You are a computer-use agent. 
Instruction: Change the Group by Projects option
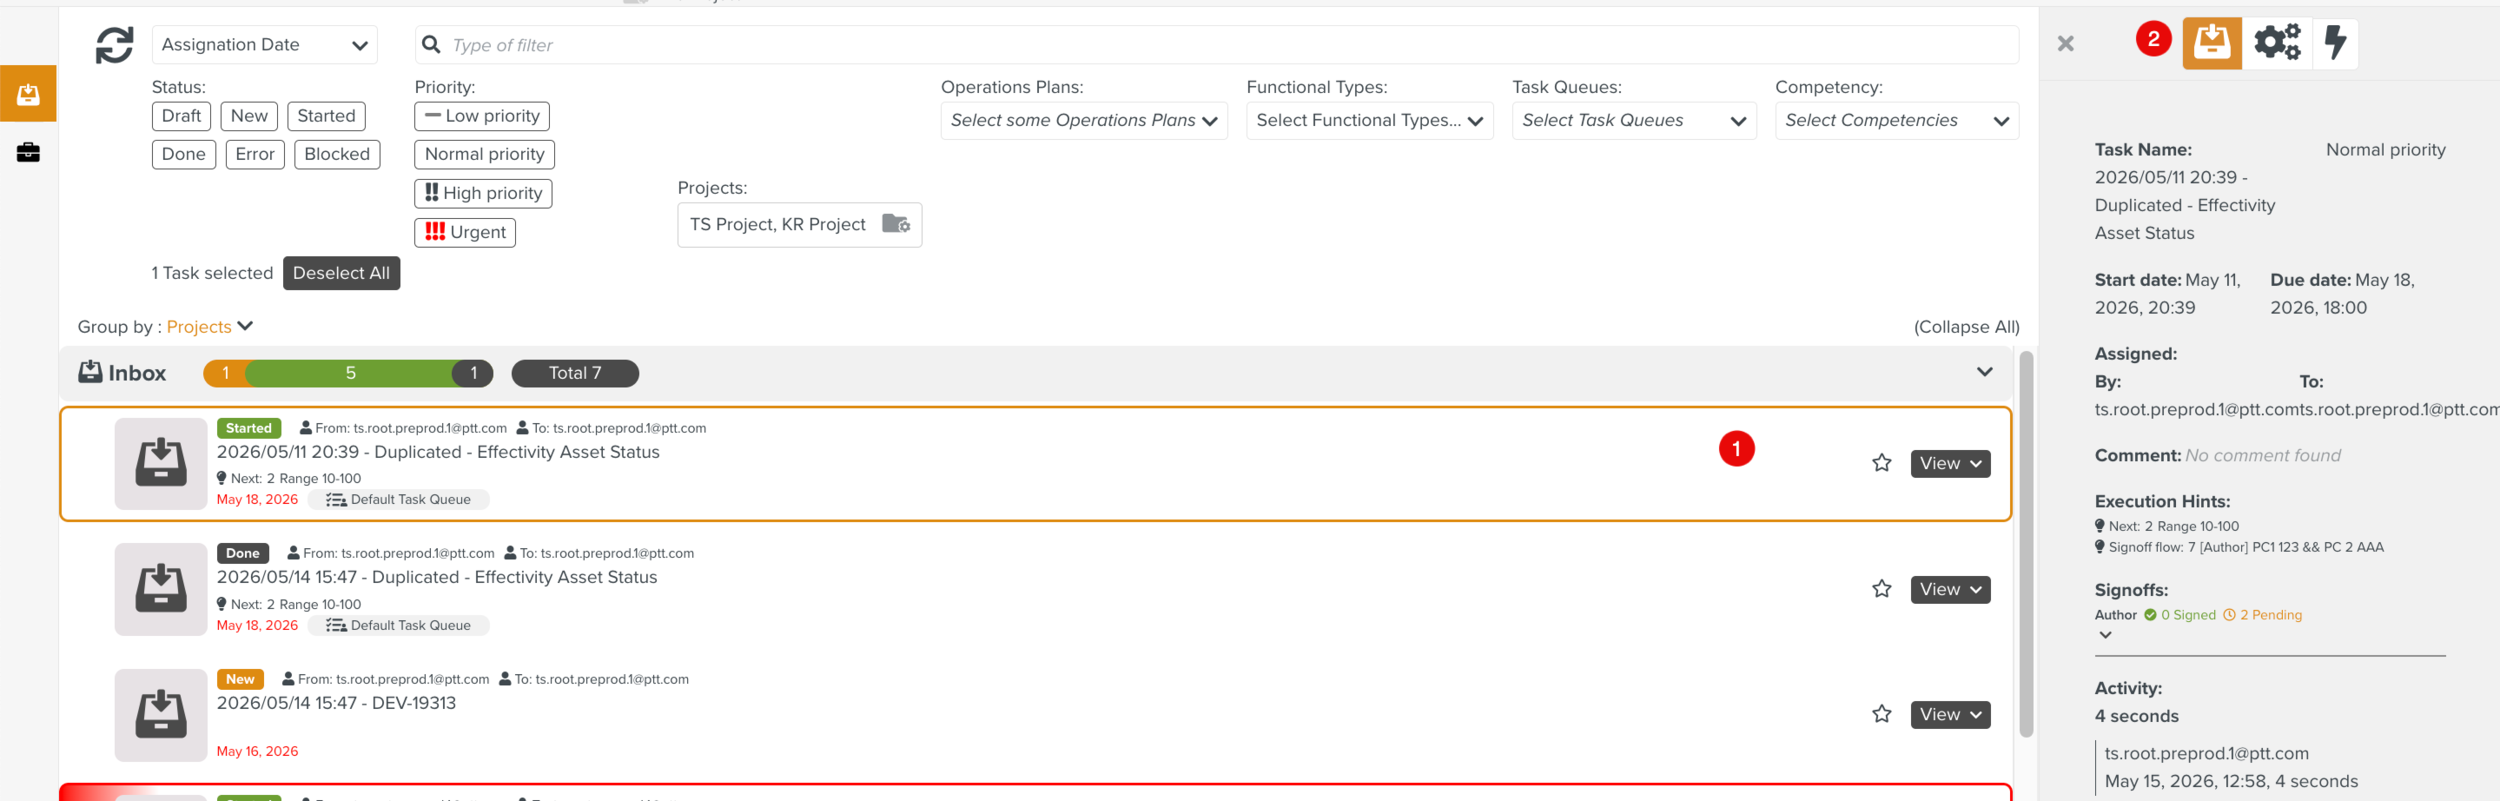pos(210,327)
